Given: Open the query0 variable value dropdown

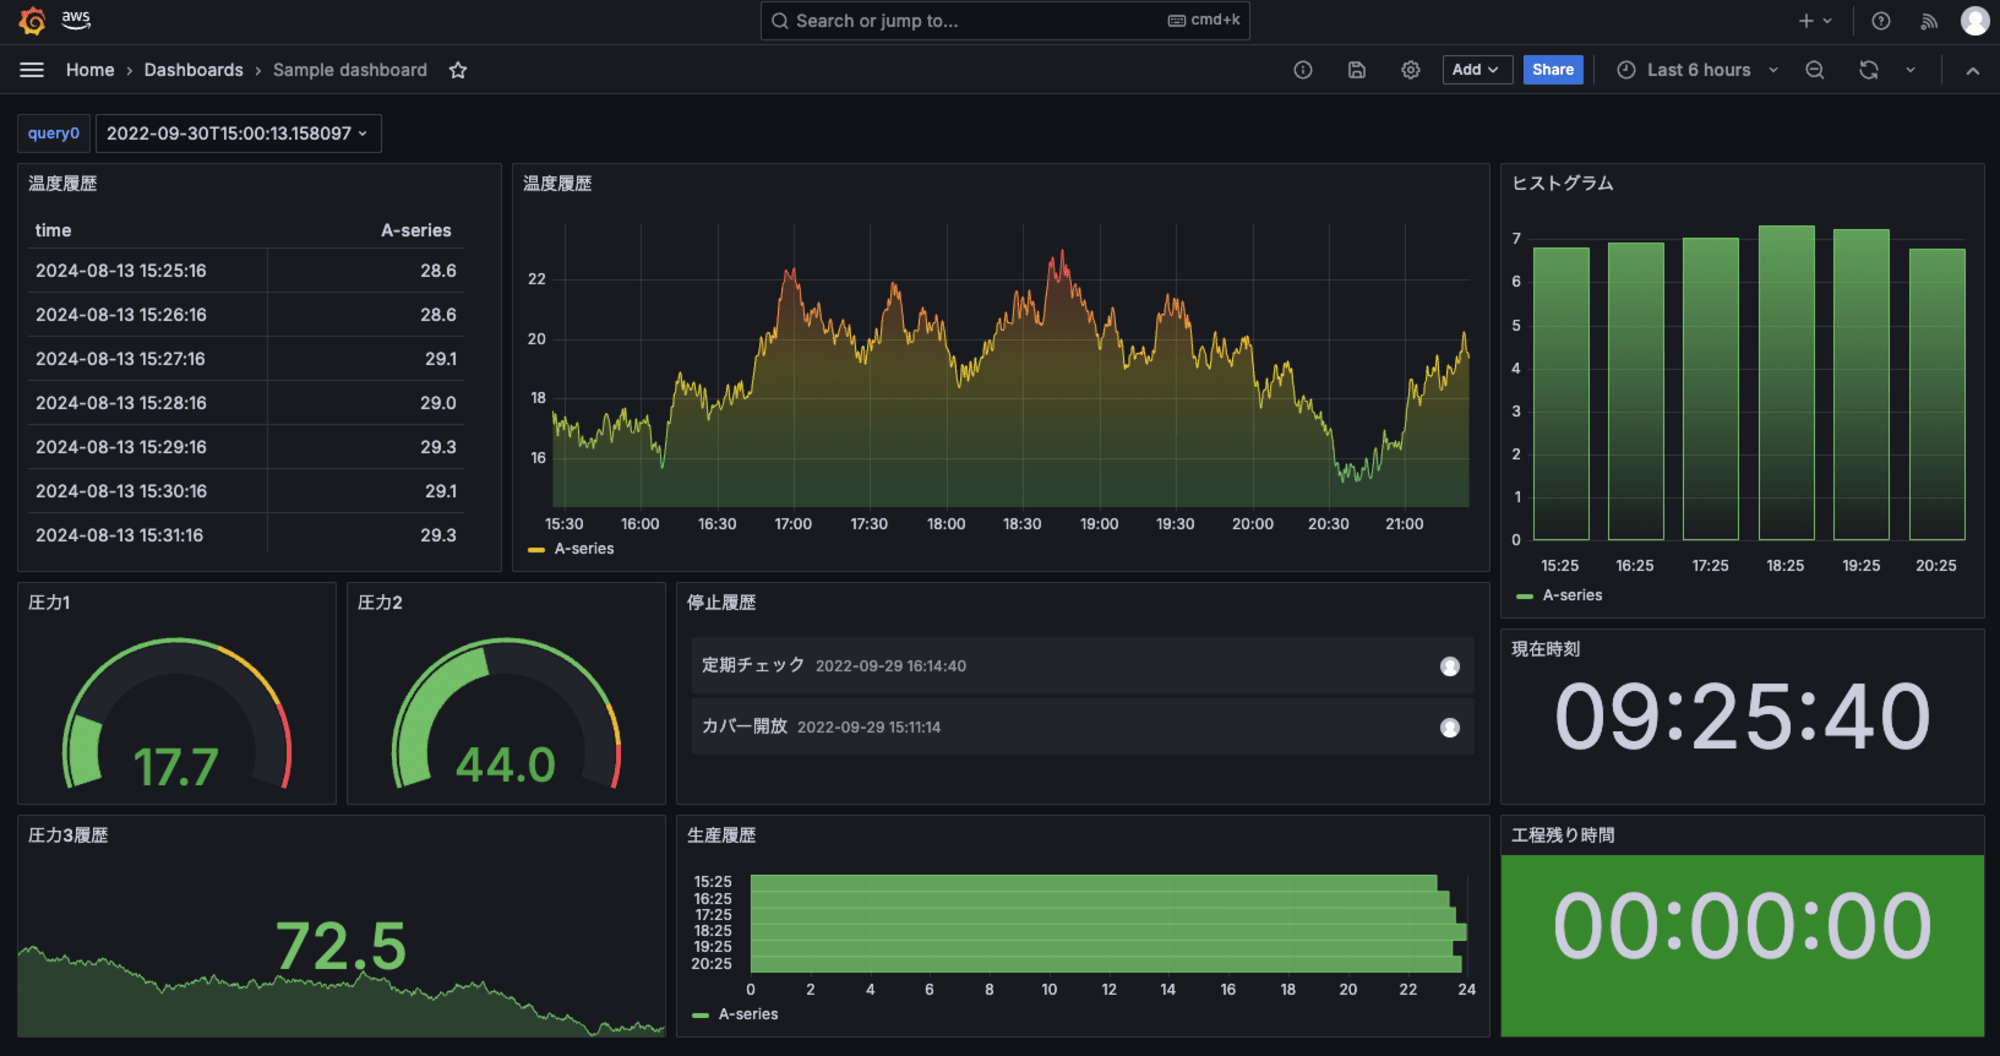Looking at the screenshot, I should click(238, 133).
